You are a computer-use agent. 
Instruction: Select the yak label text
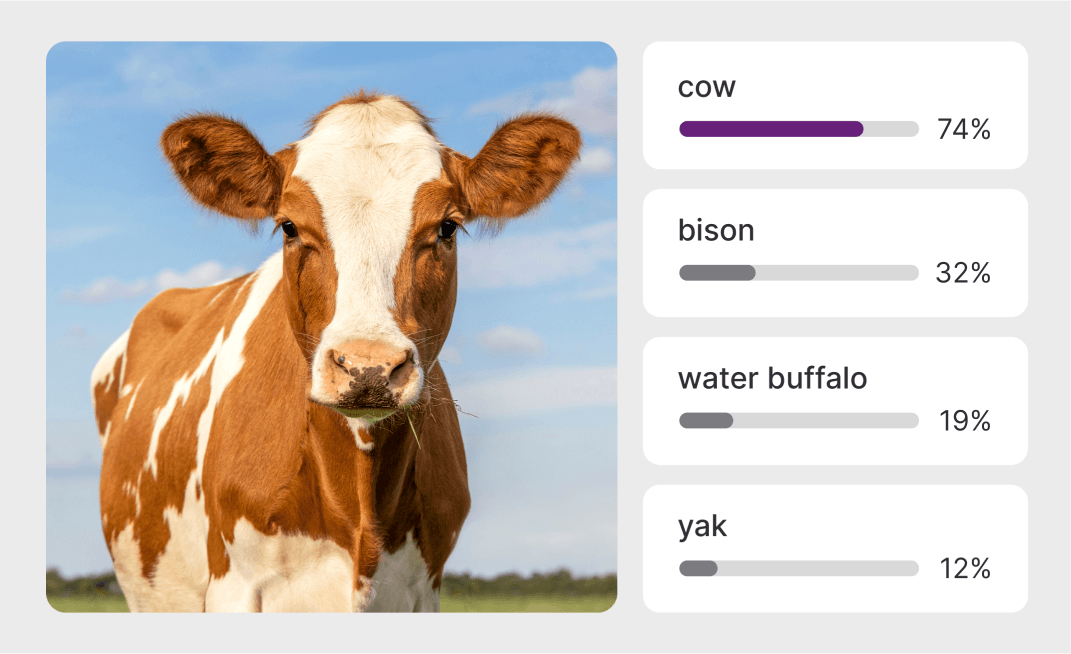[x=702, y=527]
